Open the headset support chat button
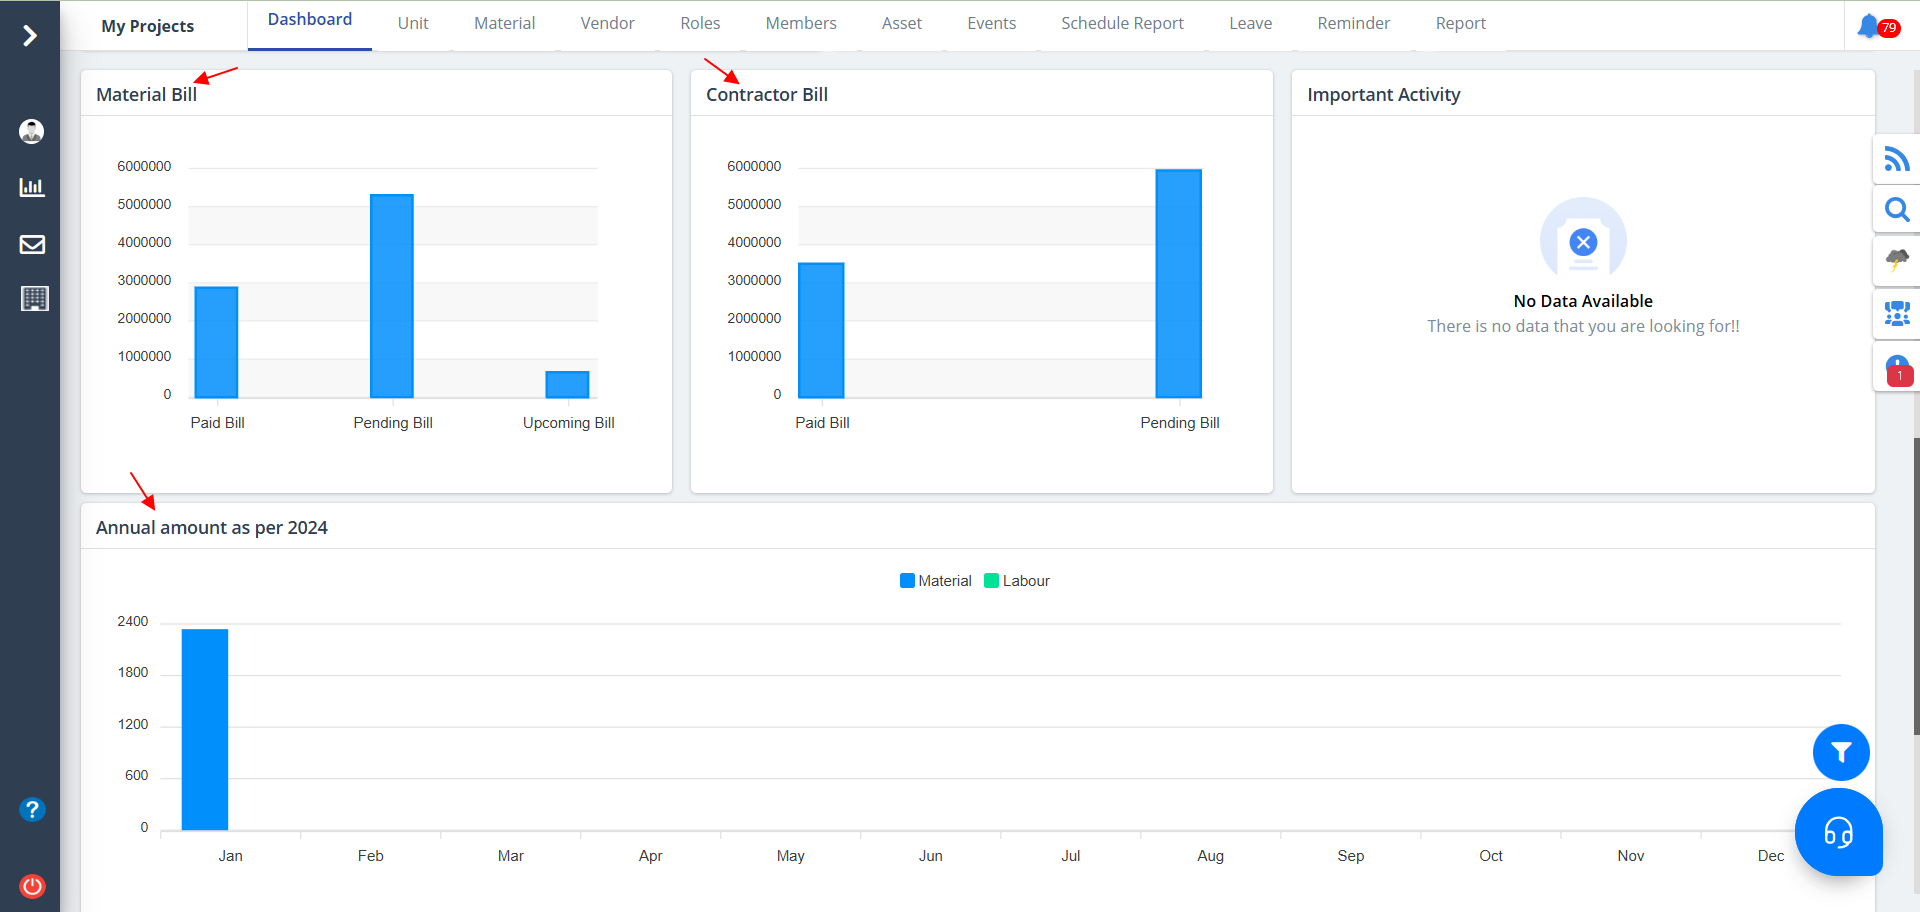Screen dimensions: 1920x912 [x=1838, y=832]
